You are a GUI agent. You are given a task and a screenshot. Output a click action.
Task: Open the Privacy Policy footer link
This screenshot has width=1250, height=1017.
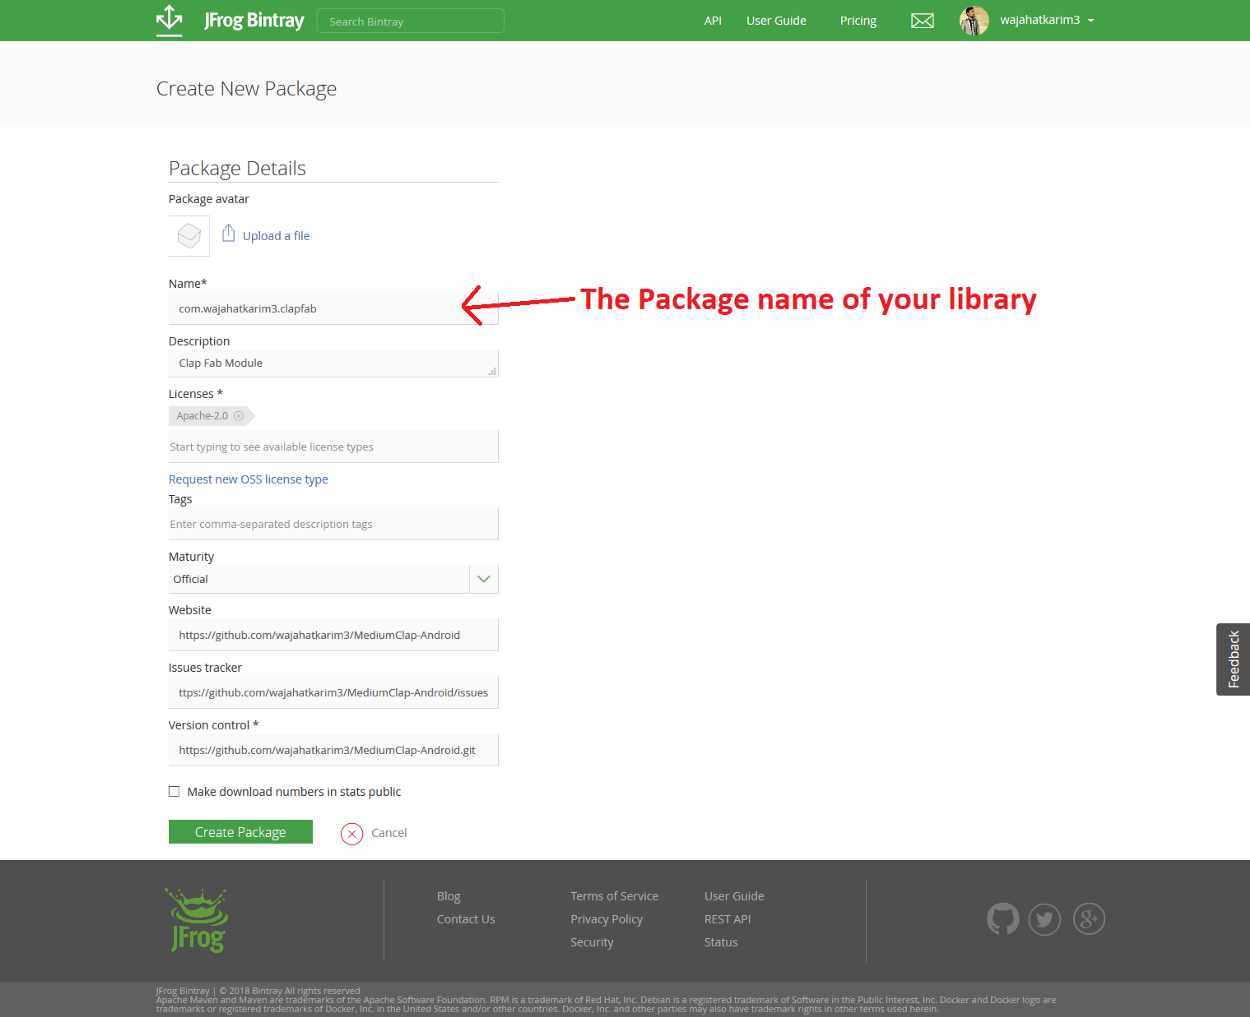(607, 919)
